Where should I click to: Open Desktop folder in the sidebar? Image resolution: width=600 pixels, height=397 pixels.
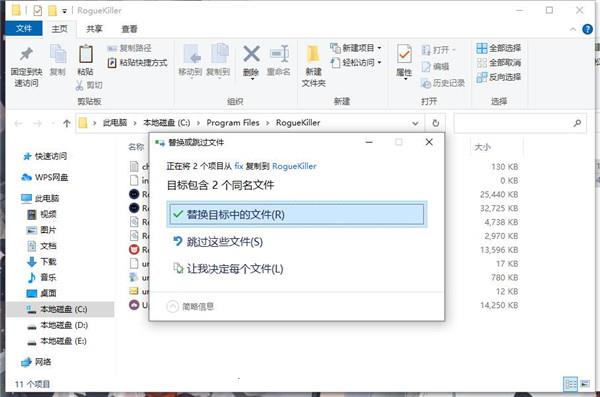tap(42, 293)
